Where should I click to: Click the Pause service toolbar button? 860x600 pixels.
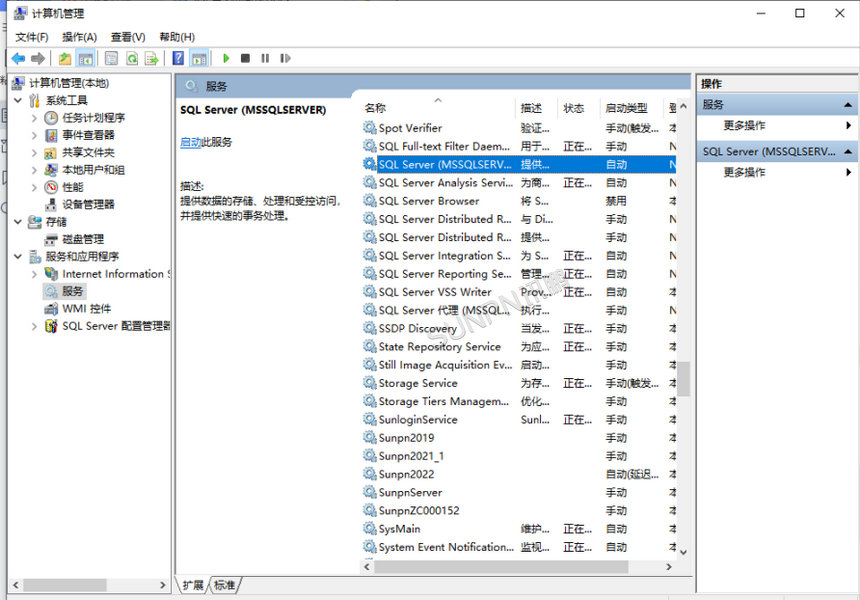[265, 58]
